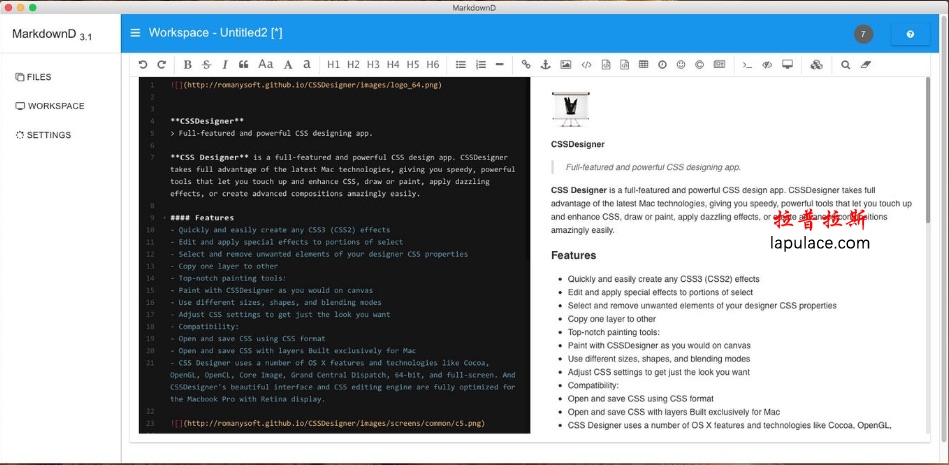
Task: Insert an image using the picture icon
Action: pyautogui.click(x=566, y=64)
